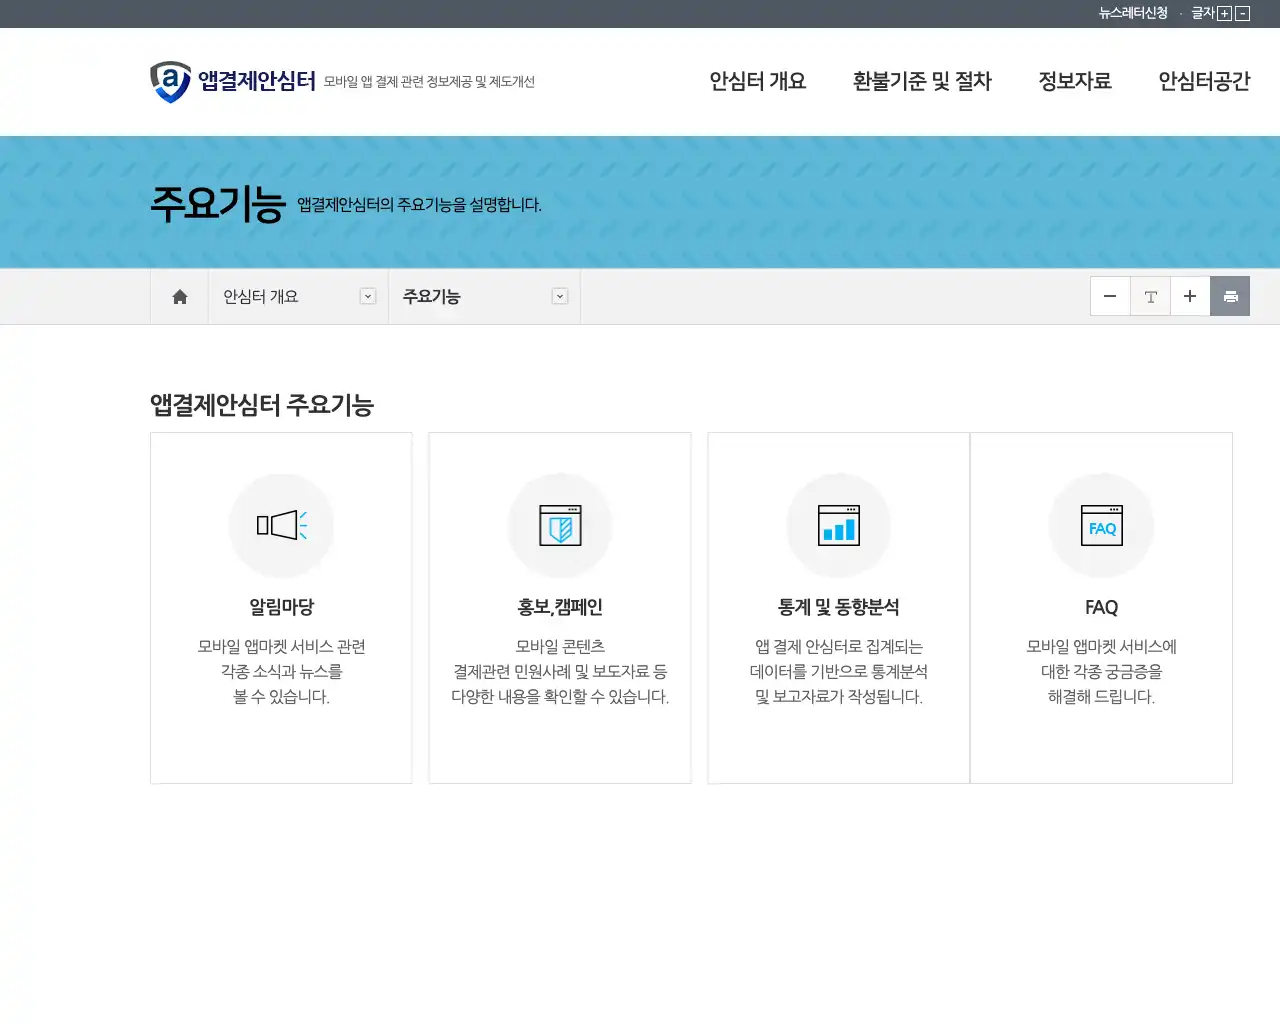This screenshot has height=1024, width=1280.
Task: Select the 알림마당 card title
Action: point(281,607)
